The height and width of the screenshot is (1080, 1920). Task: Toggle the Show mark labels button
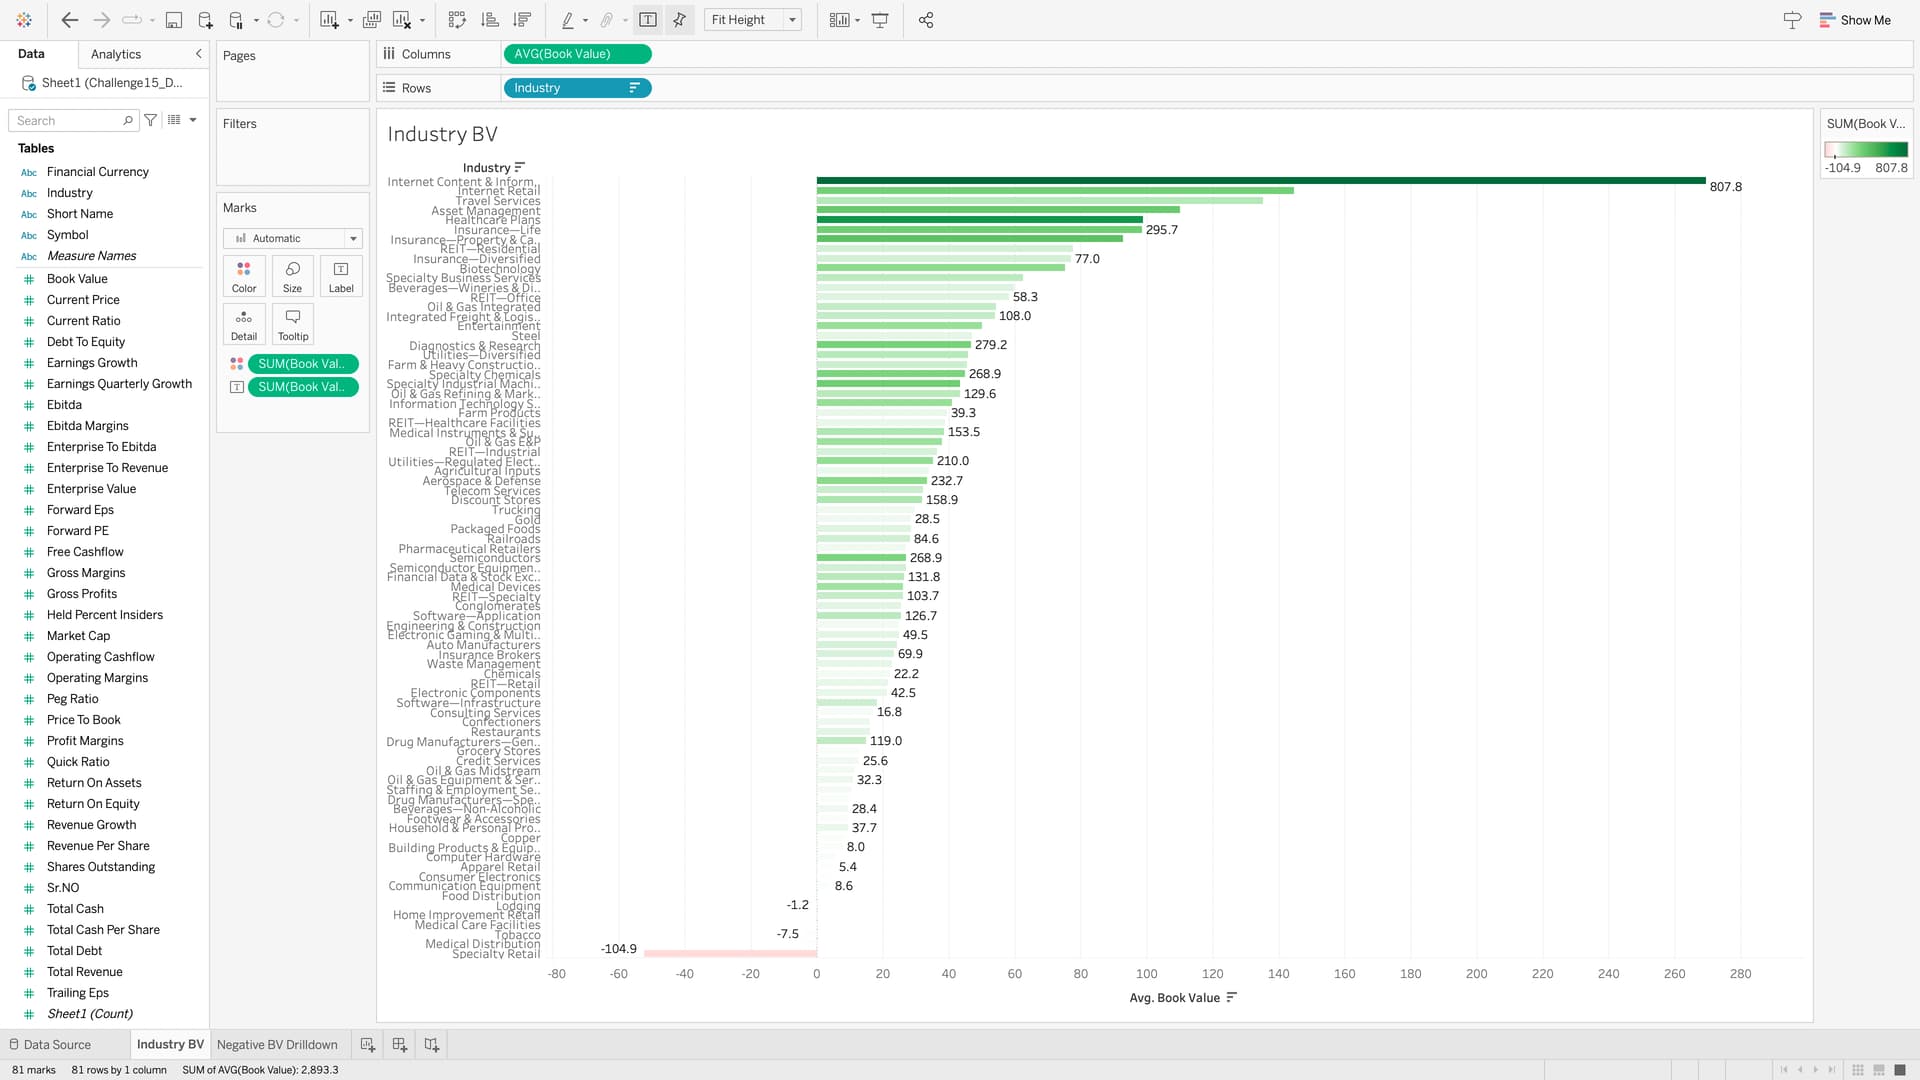point(648,20)
